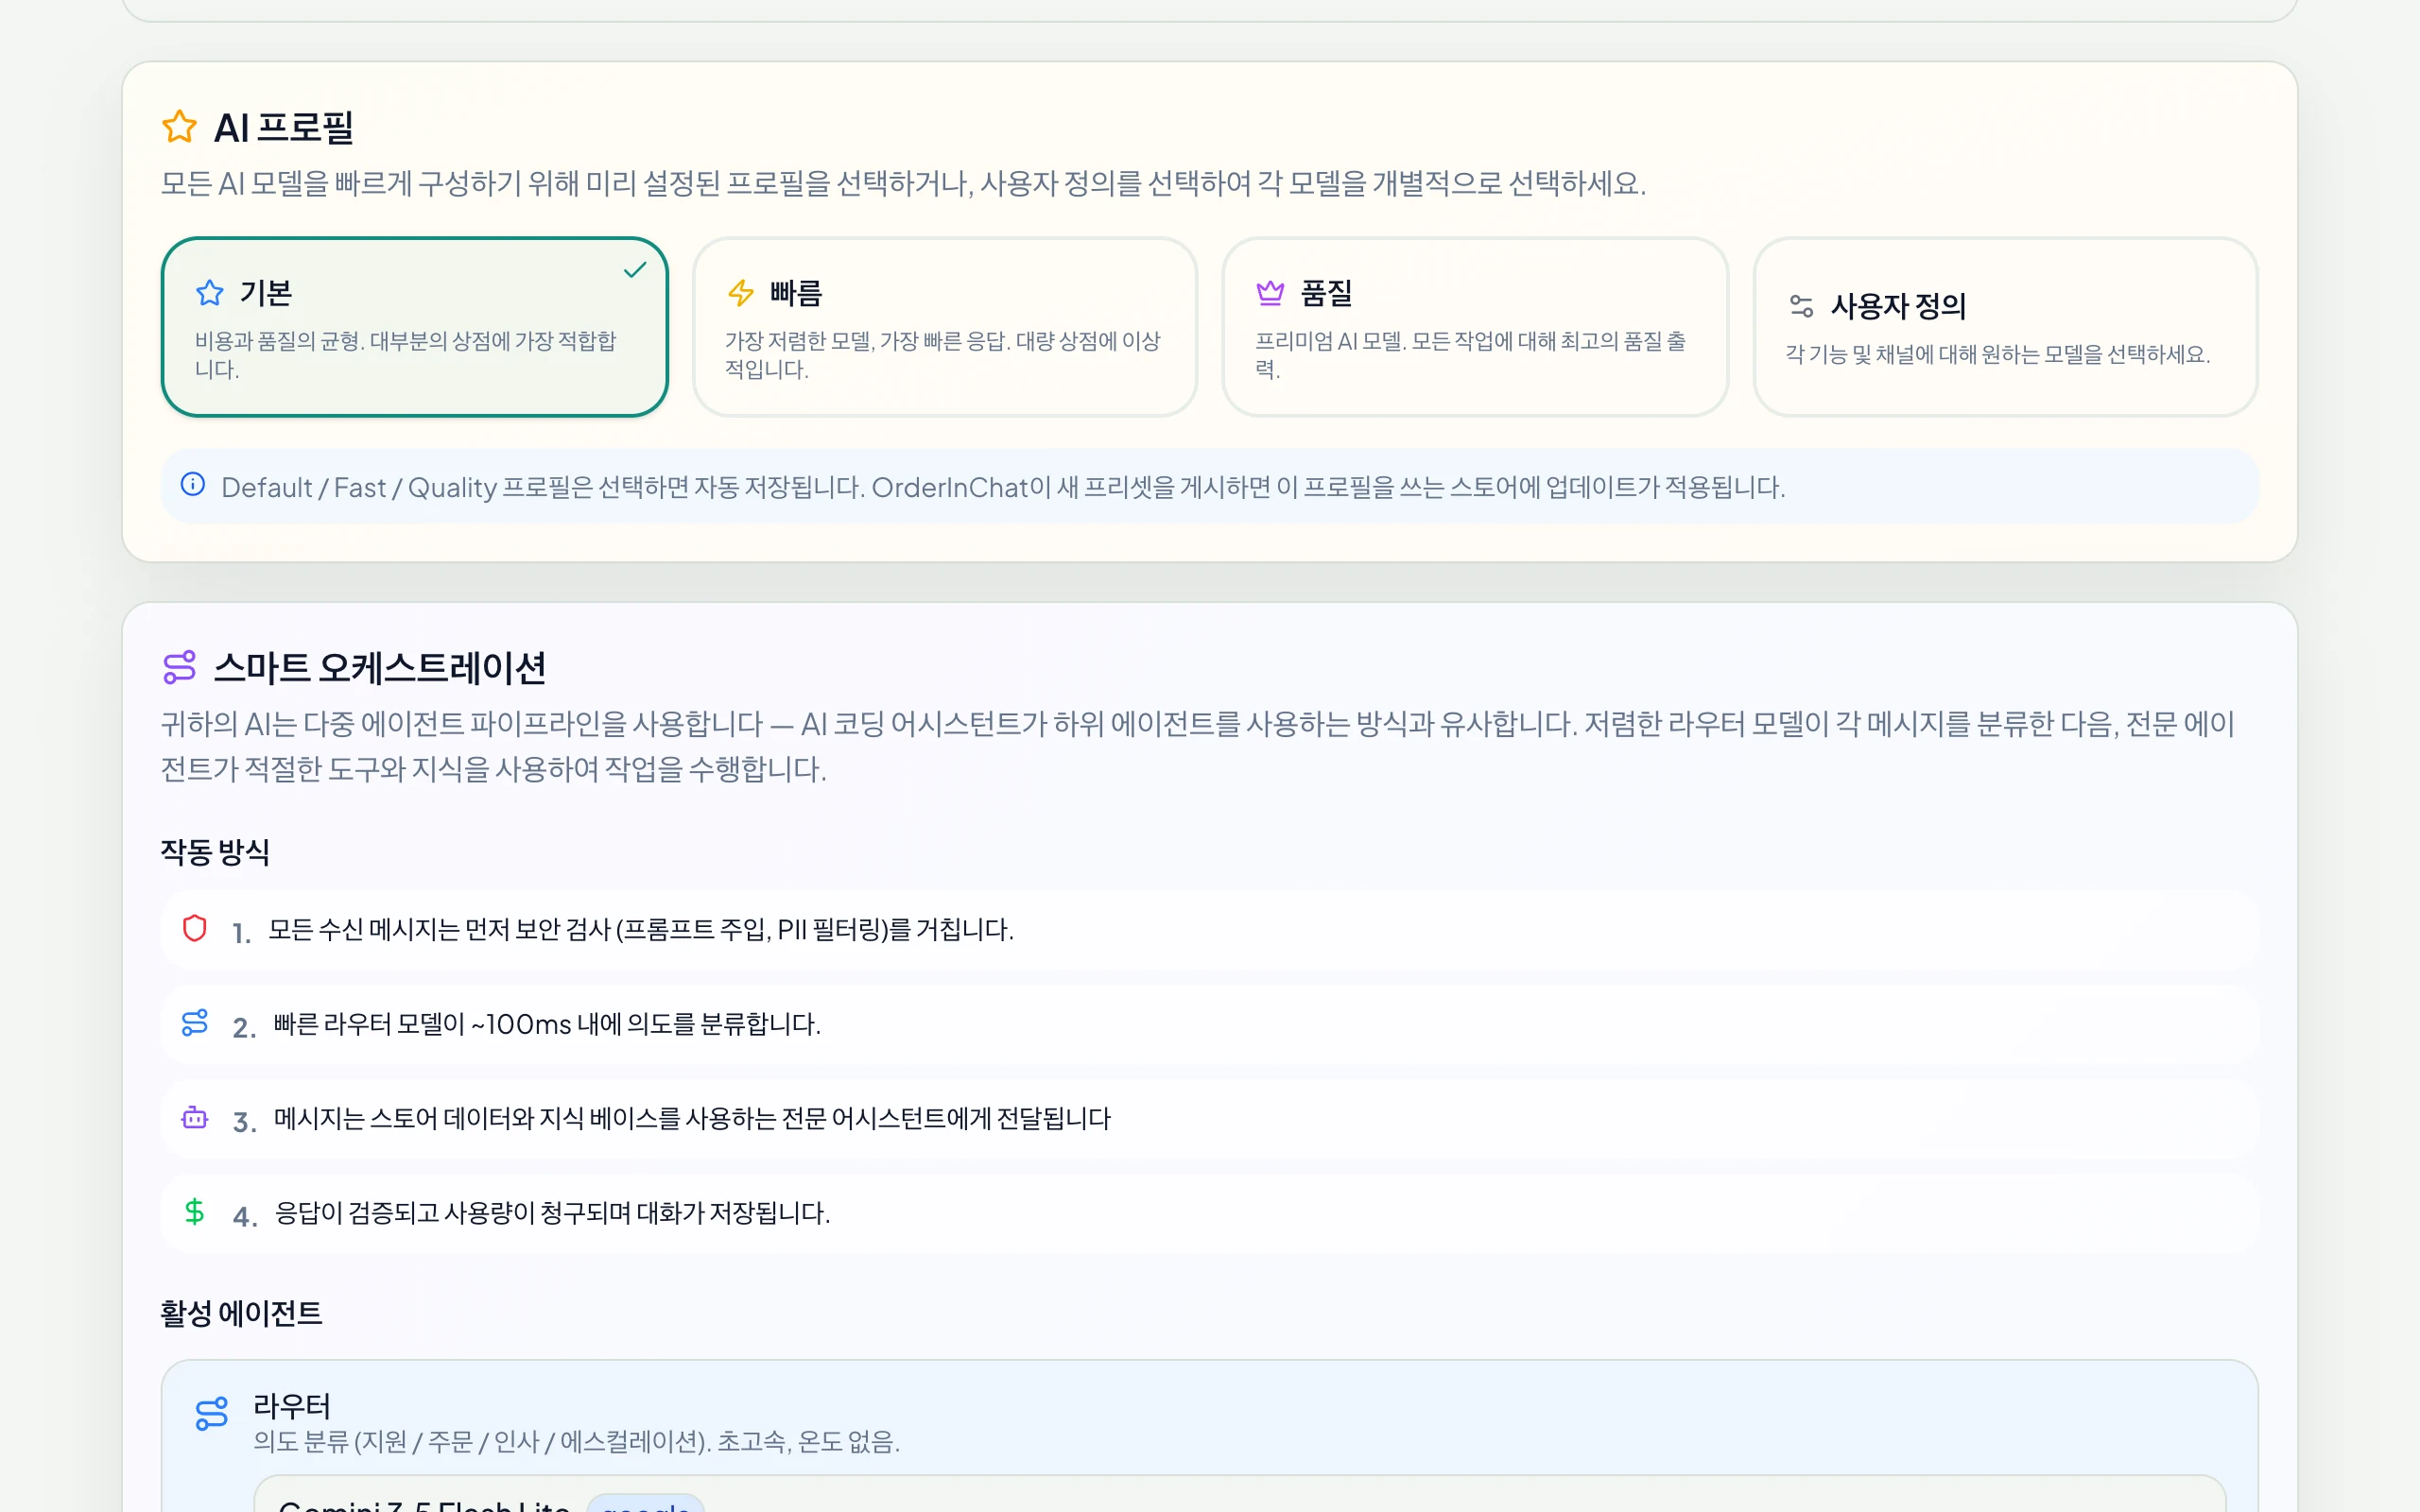Click the 품질 card description 프리미엄 AI 모델
The image size is (2420, 1512).
tap(1471, 355)
